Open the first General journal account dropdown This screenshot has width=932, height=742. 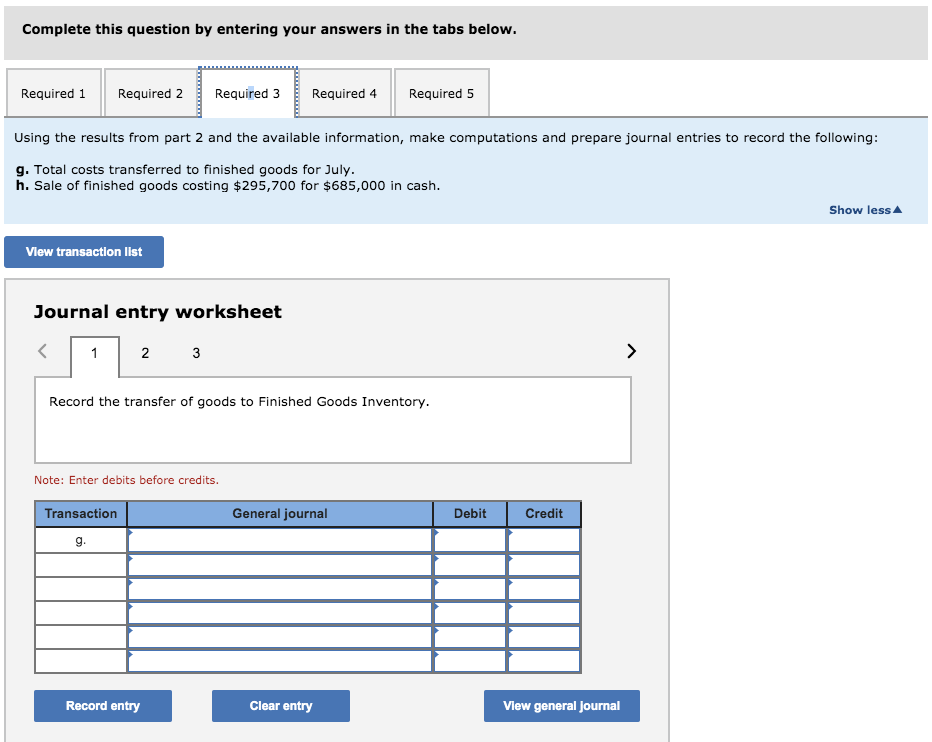tap(280, 540)
